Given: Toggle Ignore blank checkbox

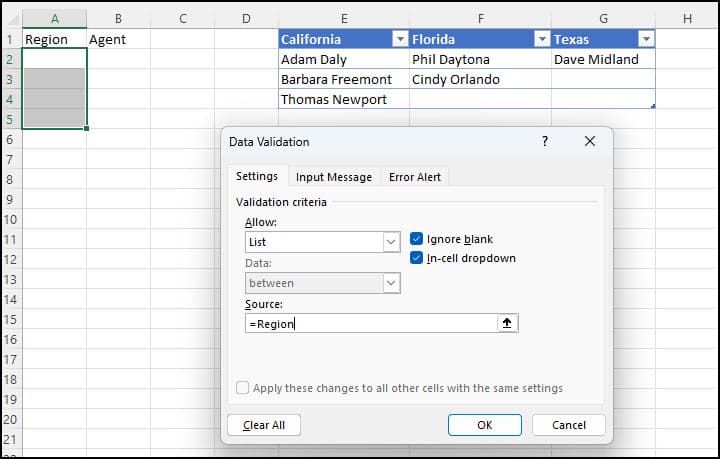Looking at the screenshot, I should [x=416, y=239].
